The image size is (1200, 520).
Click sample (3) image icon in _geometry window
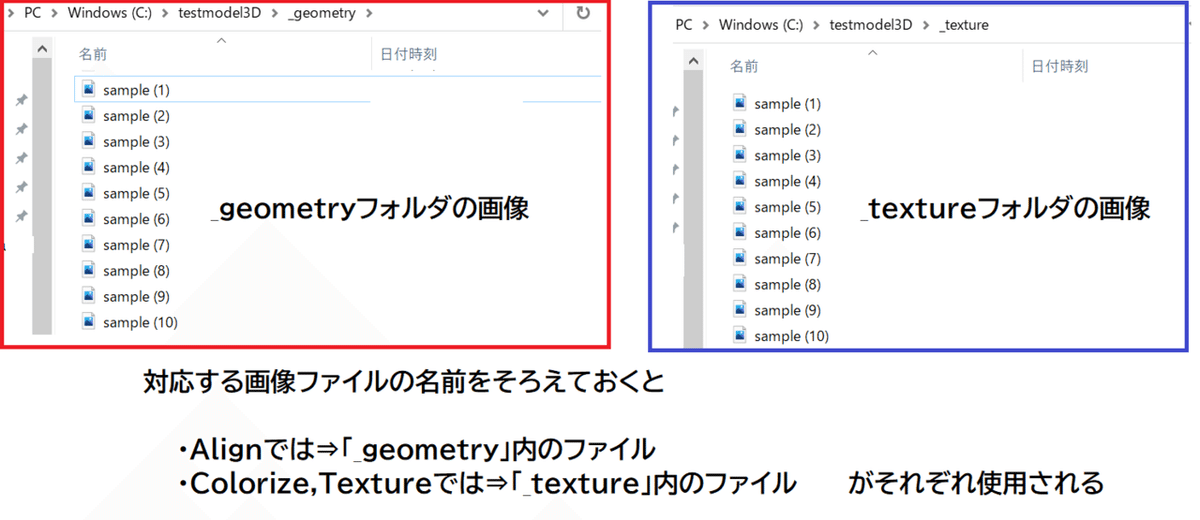(89, 141)
